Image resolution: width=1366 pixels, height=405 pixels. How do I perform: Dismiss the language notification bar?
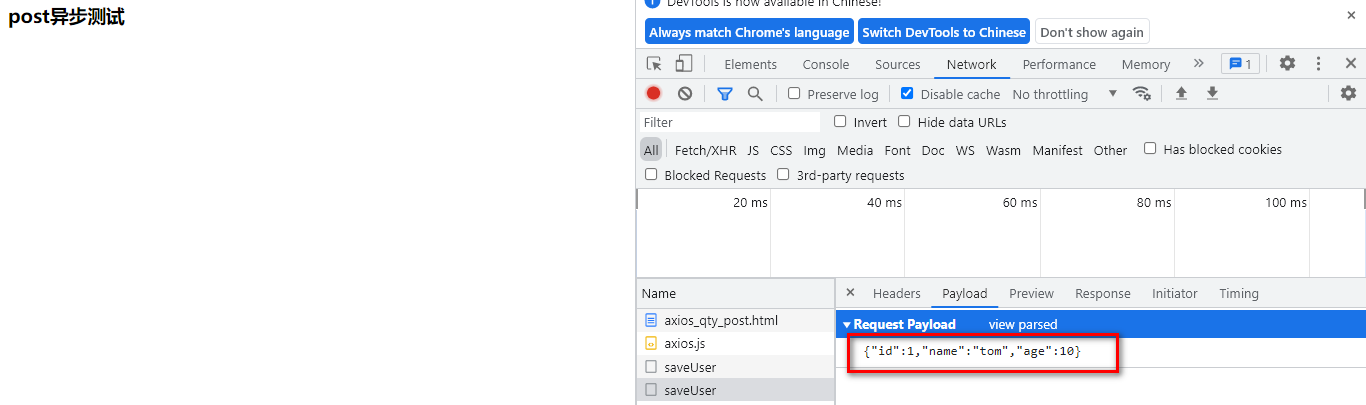coord(1351,15)
